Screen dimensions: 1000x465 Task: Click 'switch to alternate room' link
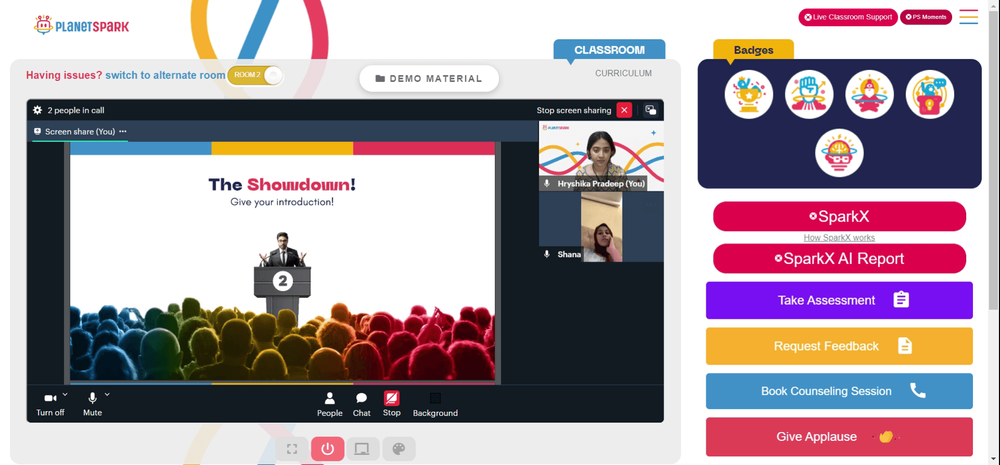pos(165,75)
